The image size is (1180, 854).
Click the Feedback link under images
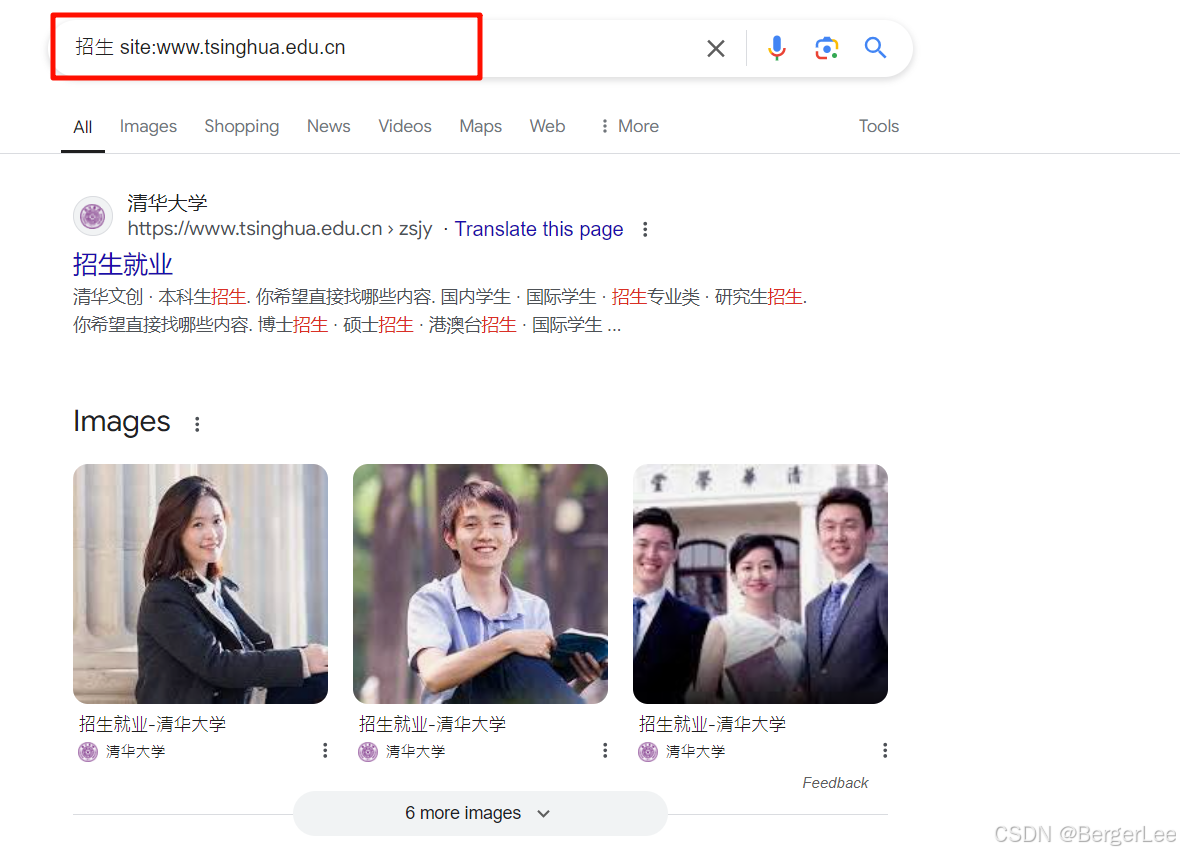coord(834,783)
